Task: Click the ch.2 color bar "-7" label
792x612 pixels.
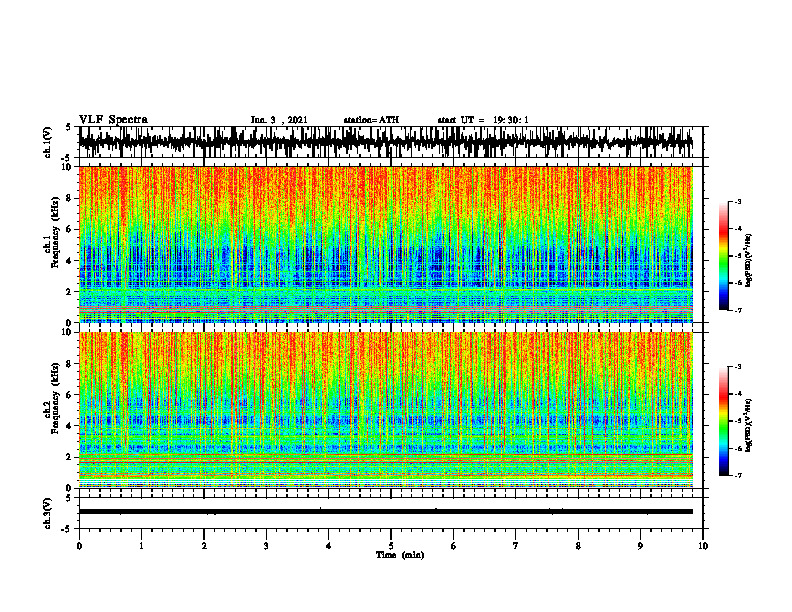Action: pos(738,475)
